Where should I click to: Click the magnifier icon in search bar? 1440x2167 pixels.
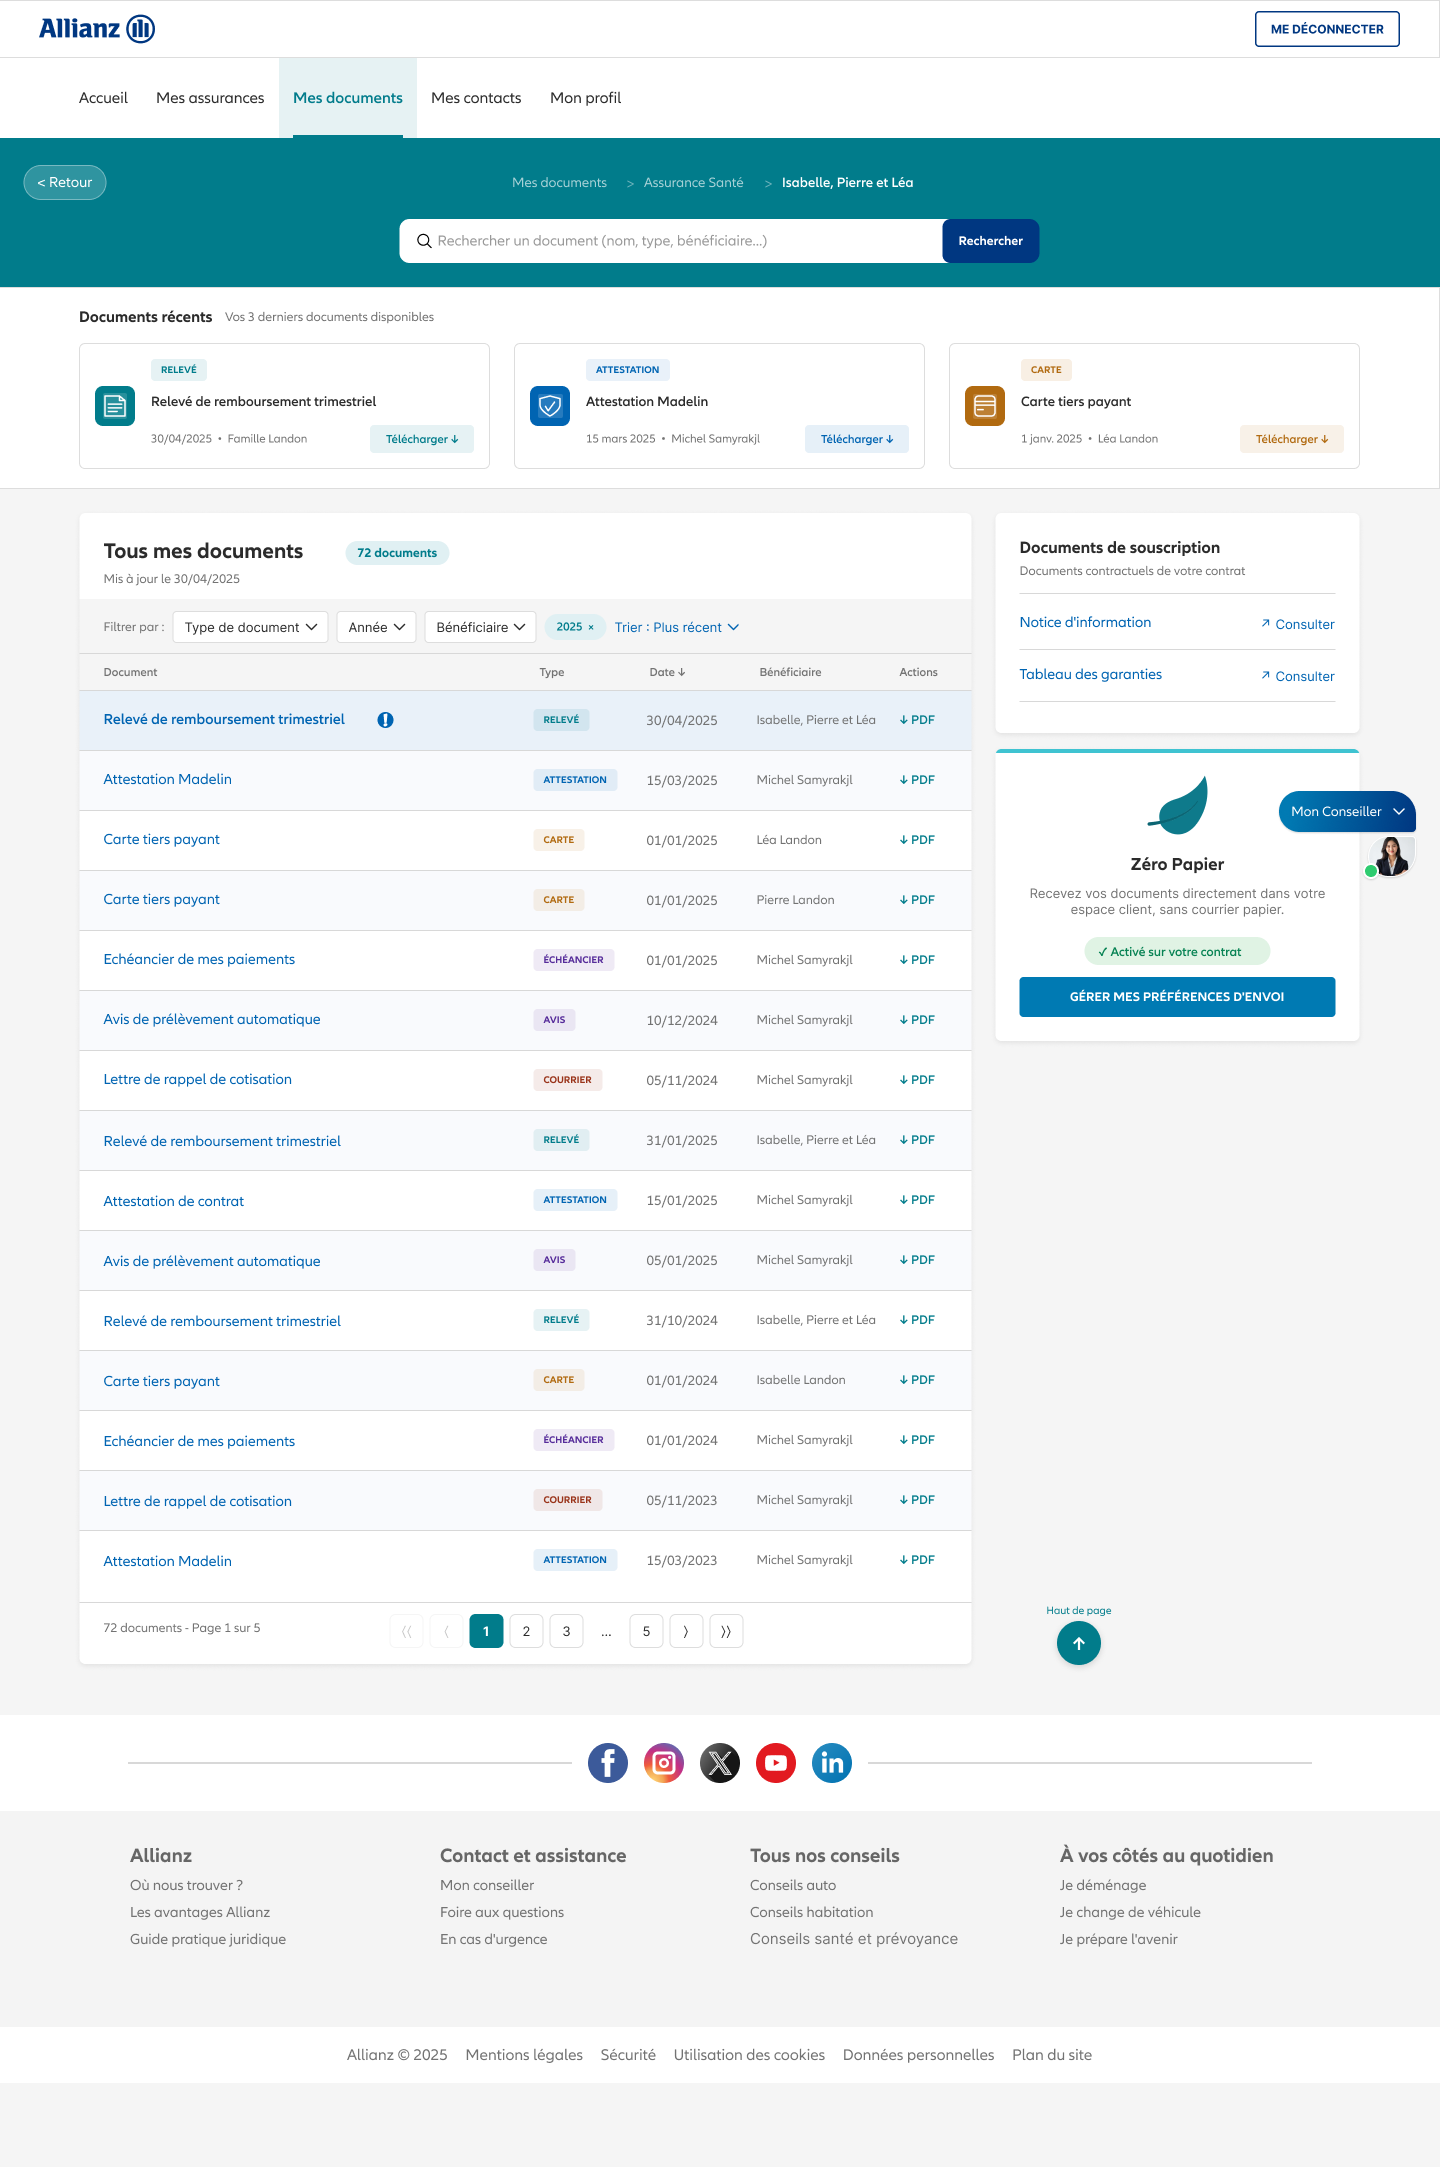[x=424, y=241]
